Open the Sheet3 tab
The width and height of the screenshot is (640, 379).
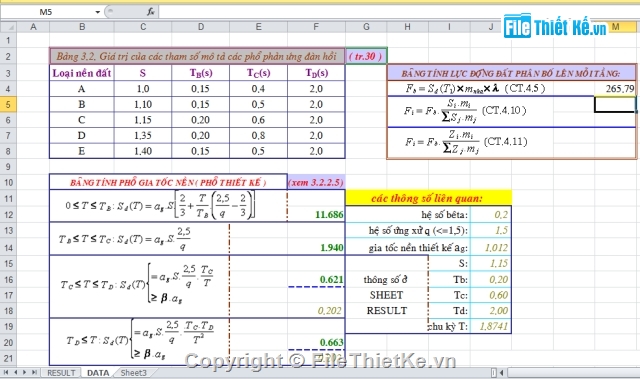(x=133, y=373)
